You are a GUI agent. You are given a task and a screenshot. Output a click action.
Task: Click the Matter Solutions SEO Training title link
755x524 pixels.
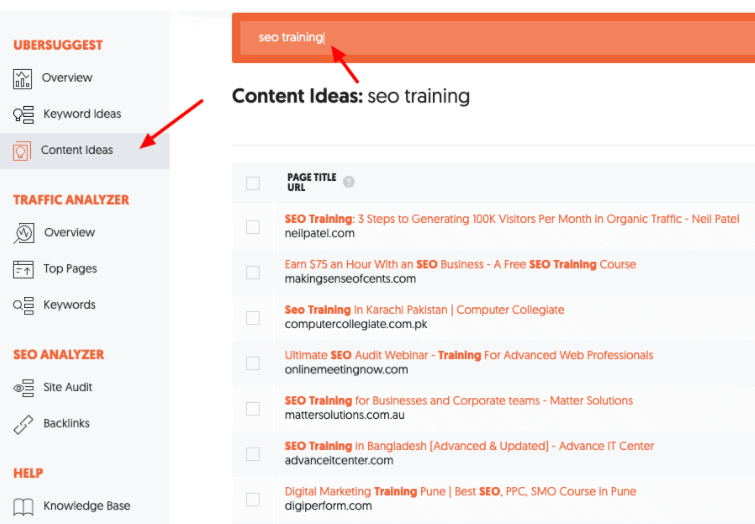point(458,401)
